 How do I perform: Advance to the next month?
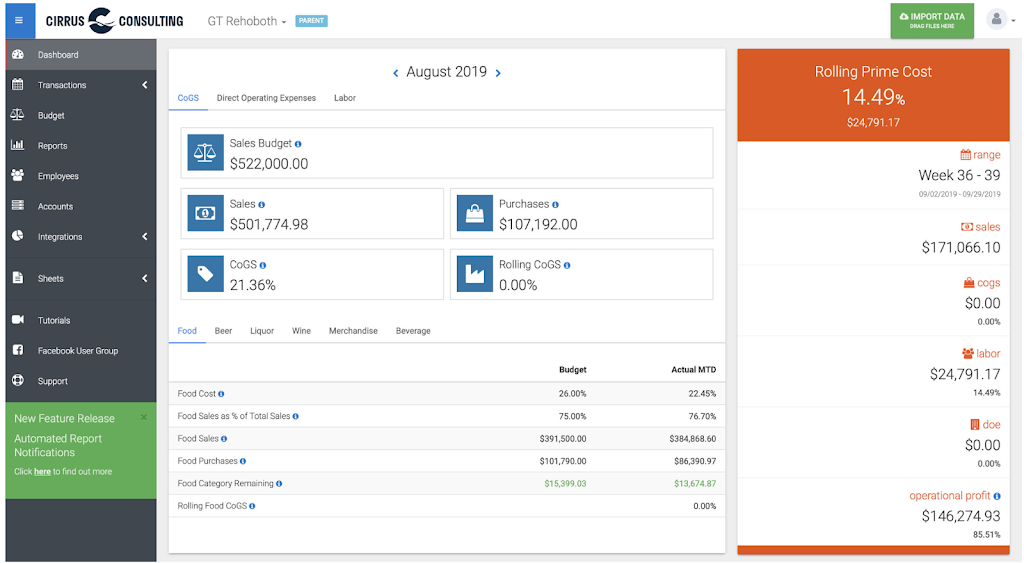(x=498, y=73)
